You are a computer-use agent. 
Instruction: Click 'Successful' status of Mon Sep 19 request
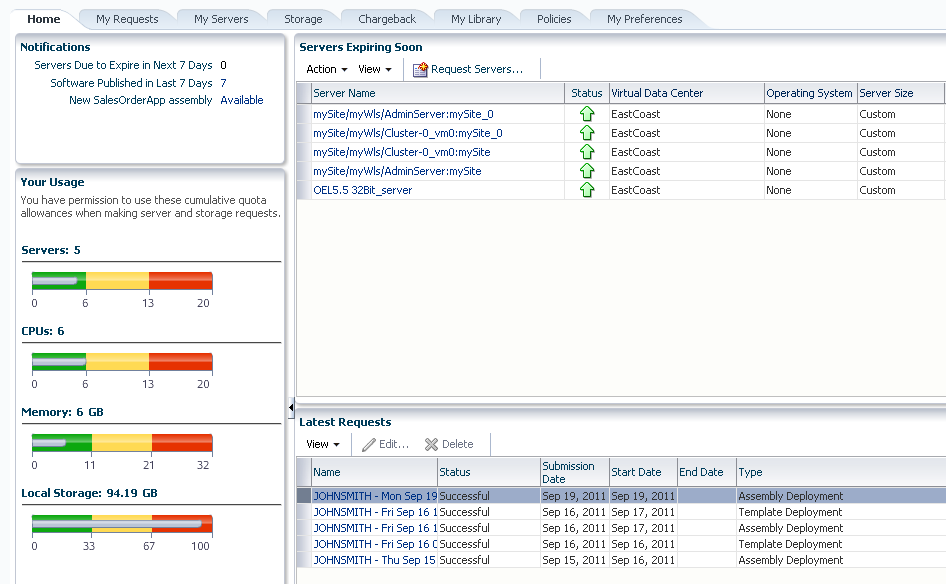pos(464,496)
